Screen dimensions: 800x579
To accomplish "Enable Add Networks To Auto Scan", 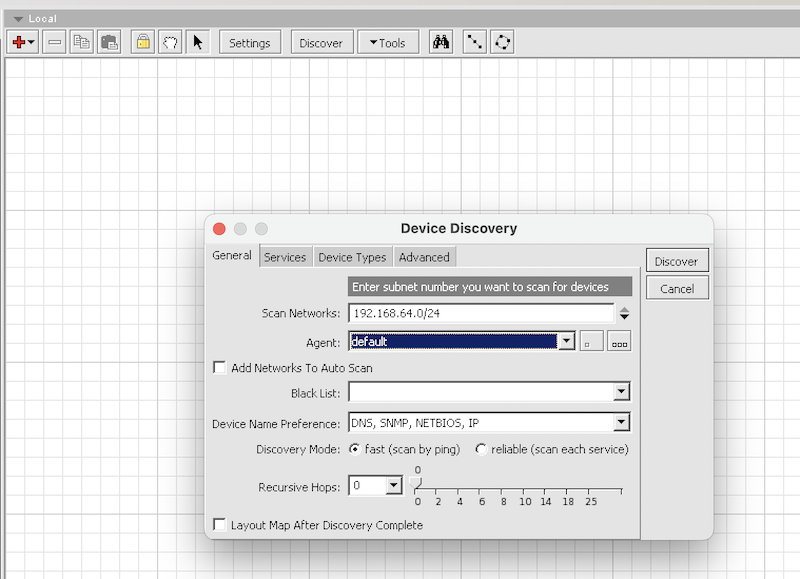I will pyautogui.click(x=218, y=367).
